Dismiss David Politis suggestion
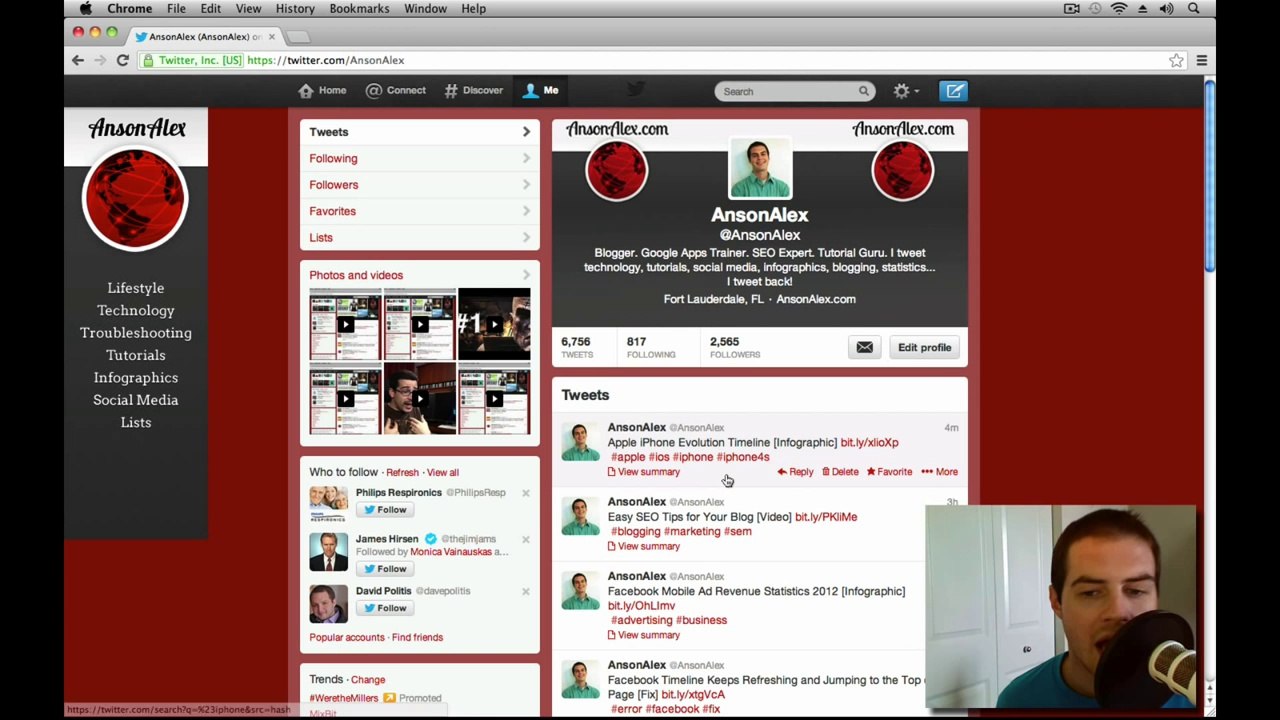 coord(525,591)
